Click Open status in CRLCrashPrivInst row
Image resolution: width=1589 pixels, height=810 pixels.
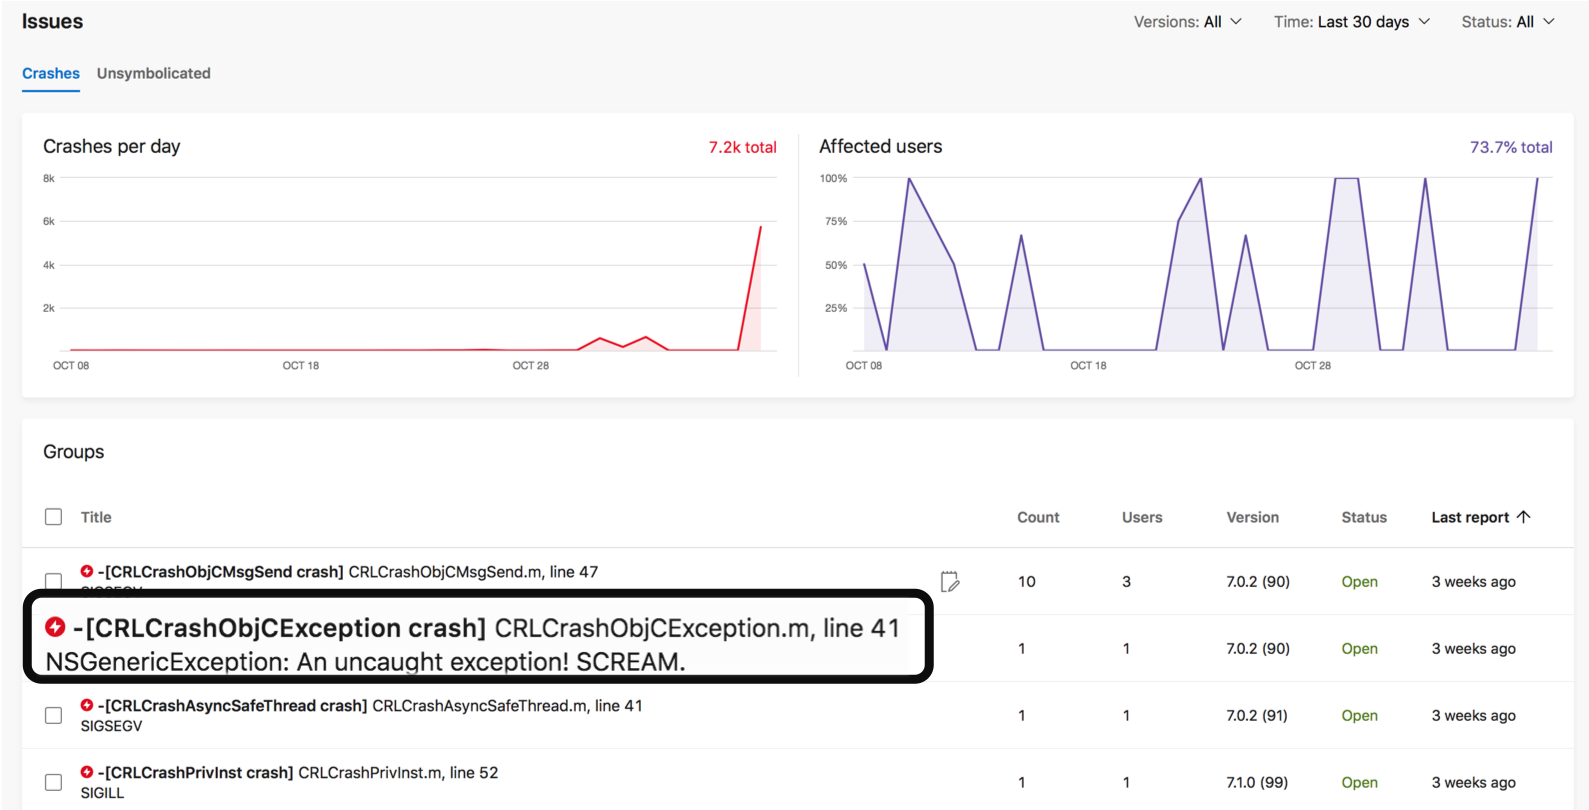point(1360,782)
